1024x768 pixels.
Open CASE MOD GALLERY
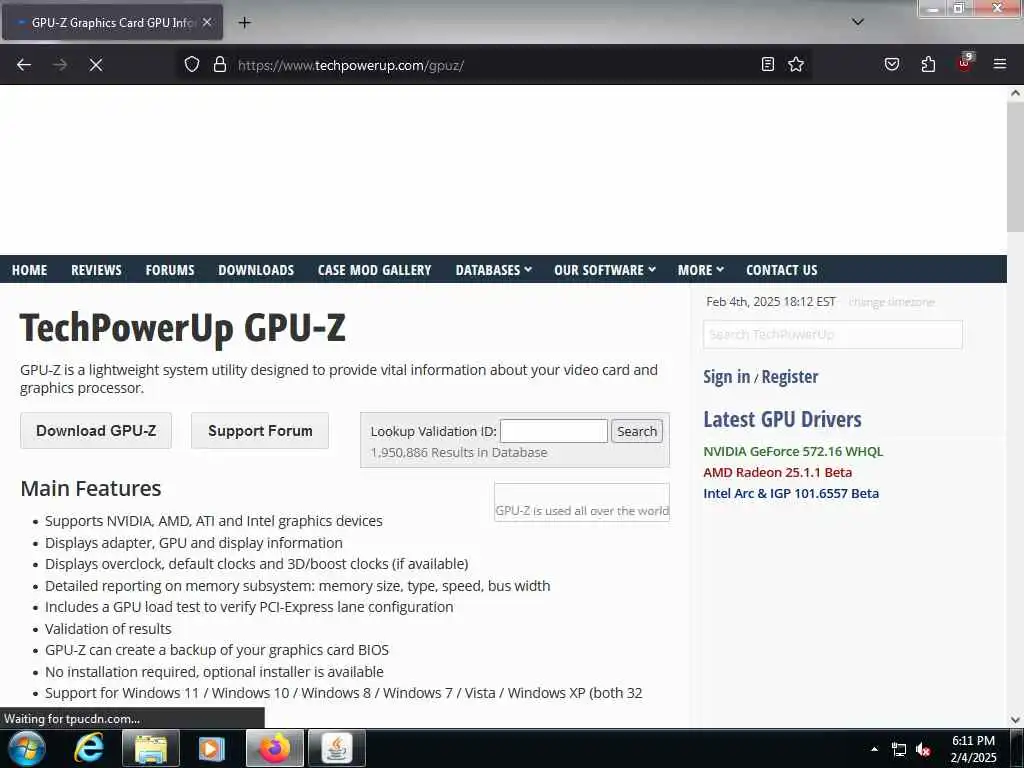pos(375,270)
